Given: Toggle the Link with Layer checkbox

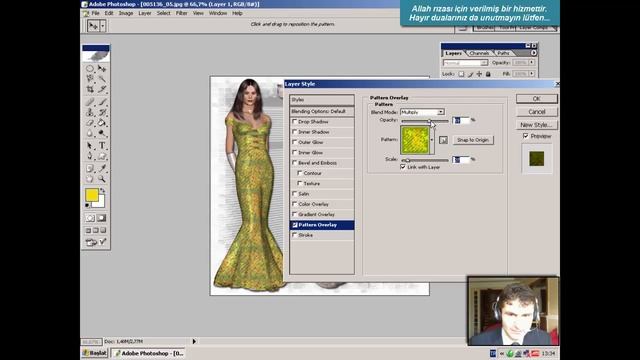Looking at the screenshot, I should [x=403, y=167].
